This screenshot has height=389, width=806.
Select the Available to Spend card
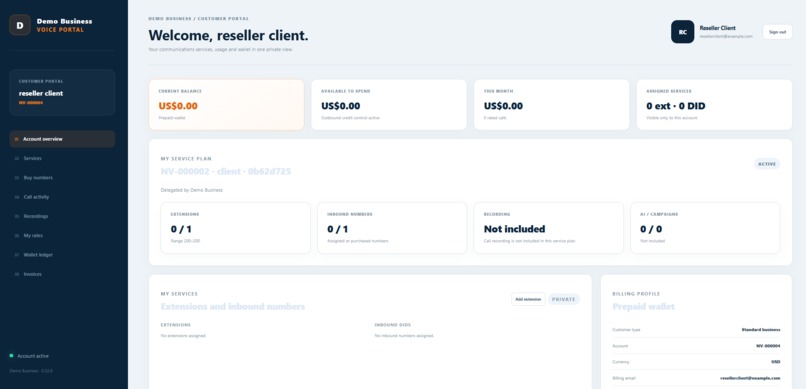[x=389, y=104]
